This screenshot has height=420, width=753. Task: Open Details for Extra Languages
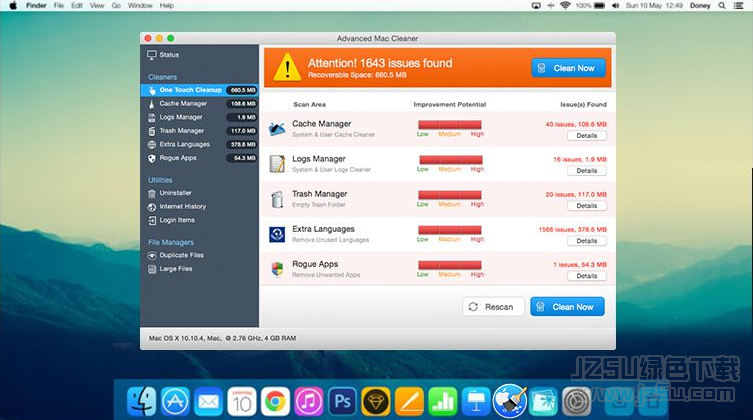(587, 241)
